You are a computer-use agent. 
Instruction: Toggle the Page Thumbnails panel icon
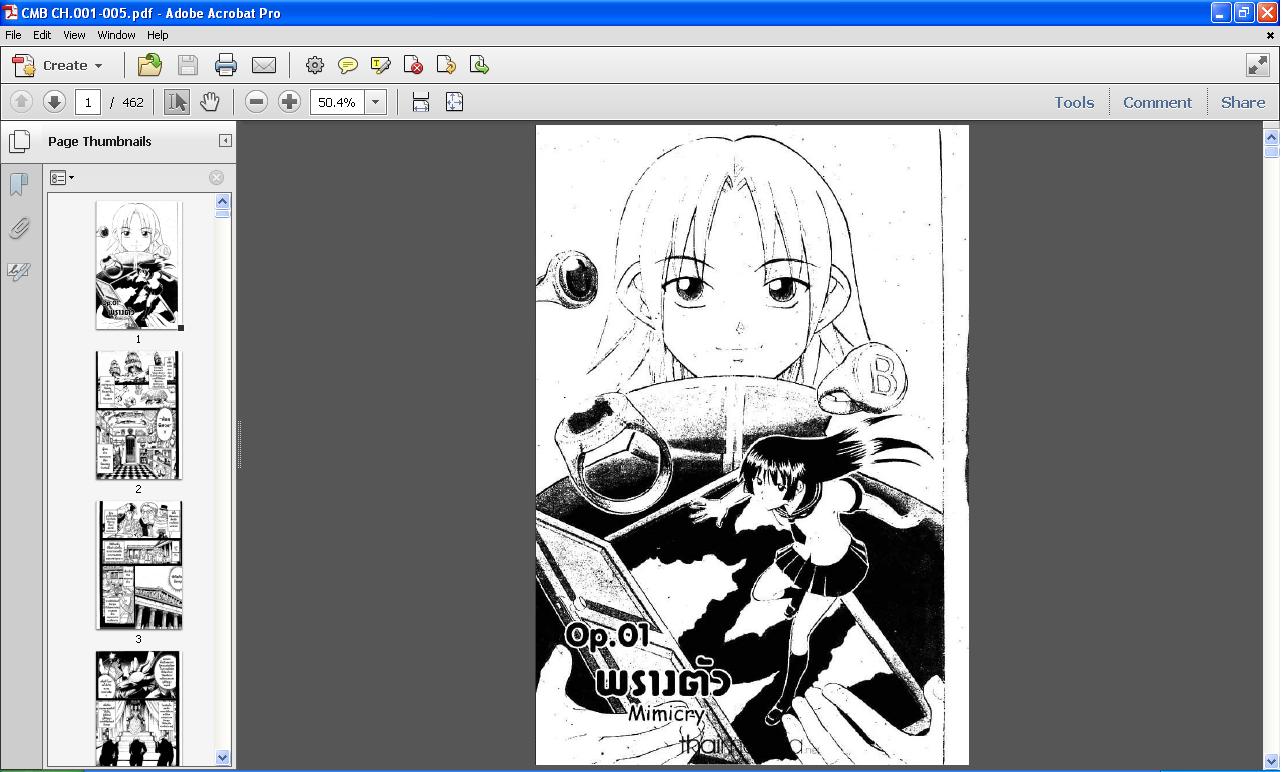(x=19, y=141)
